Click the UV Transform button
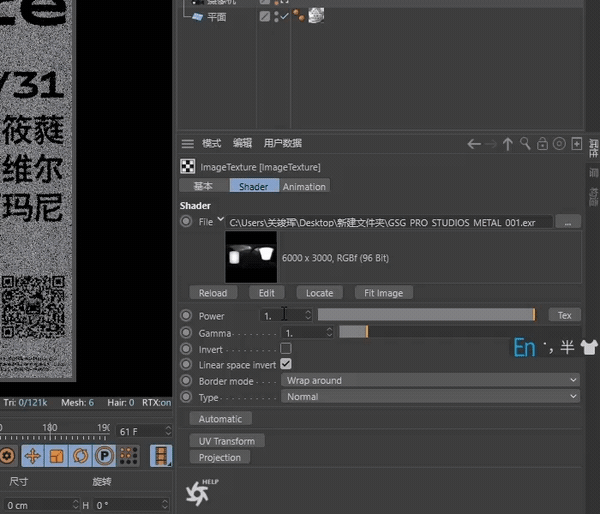This screenshot has height=514, width=600. pos(227,441)
